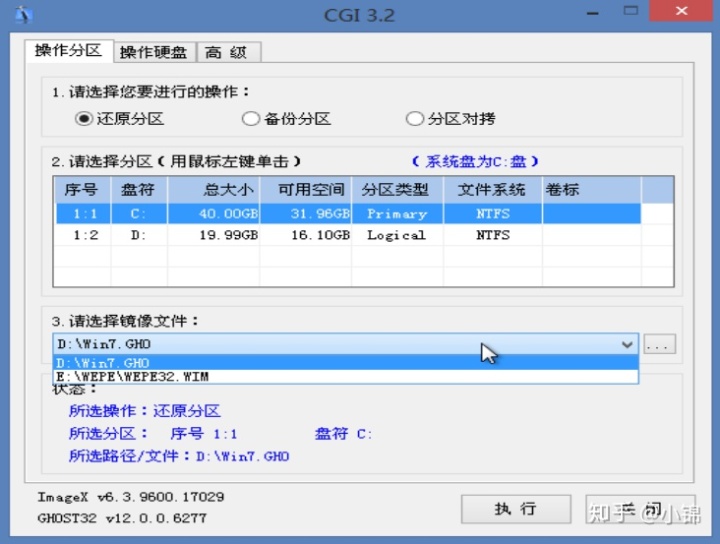Choose D:\Win7.GHO from the dropdown list
Screen dimensions: 720x544
[346, 363]
